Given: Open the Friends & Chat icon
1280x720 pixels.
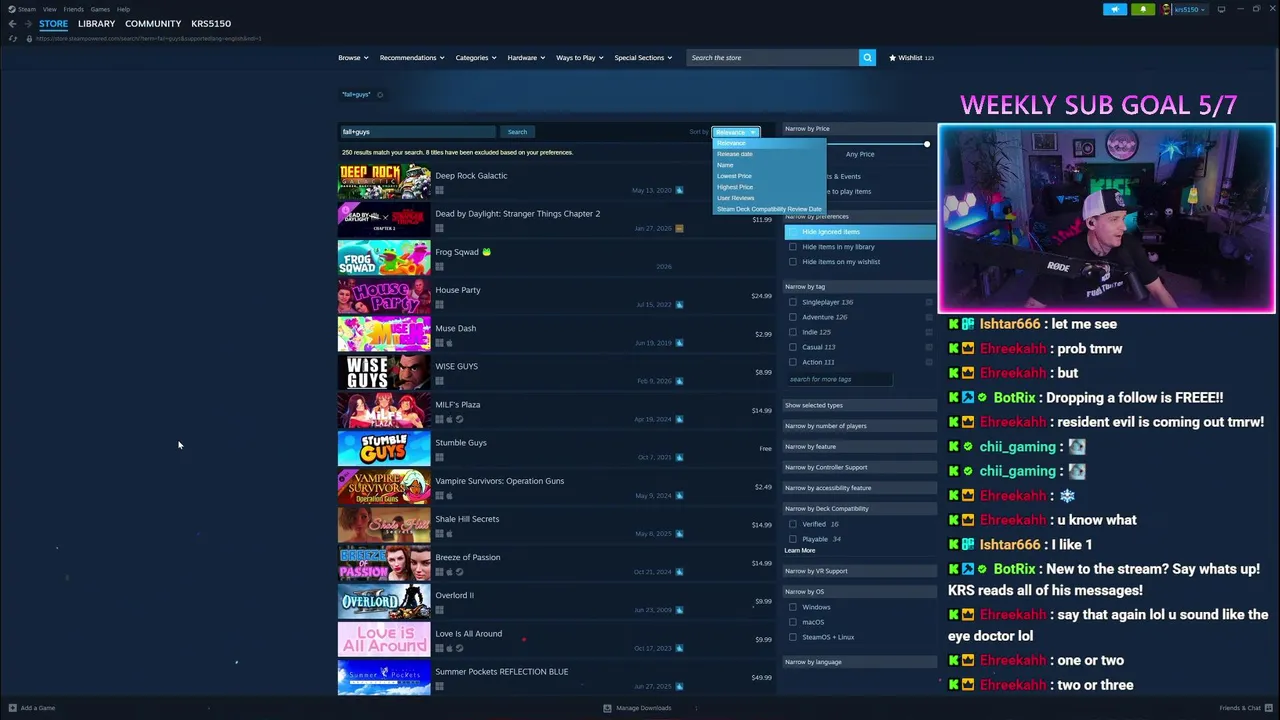Looking at the screenshot, I should coord(1268,708).
